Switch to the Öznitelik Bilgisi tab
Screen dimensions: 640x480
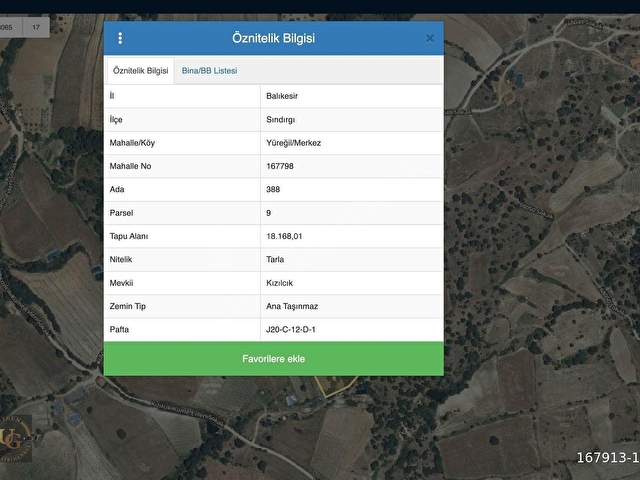[140, 71]
